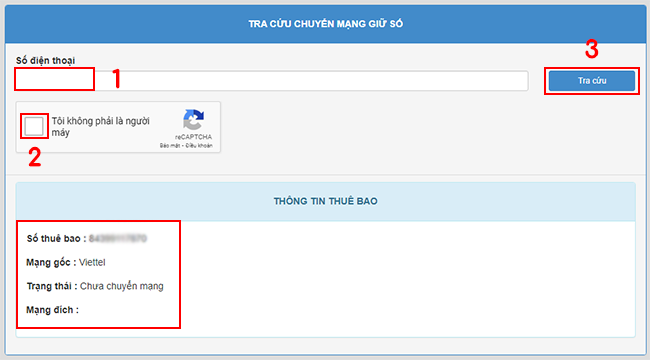Click the THÔNG TIN THUÊ BAO heading
The width and height of the screenshot is (650, 360).
pyautogui.click(x=325, y=201)
